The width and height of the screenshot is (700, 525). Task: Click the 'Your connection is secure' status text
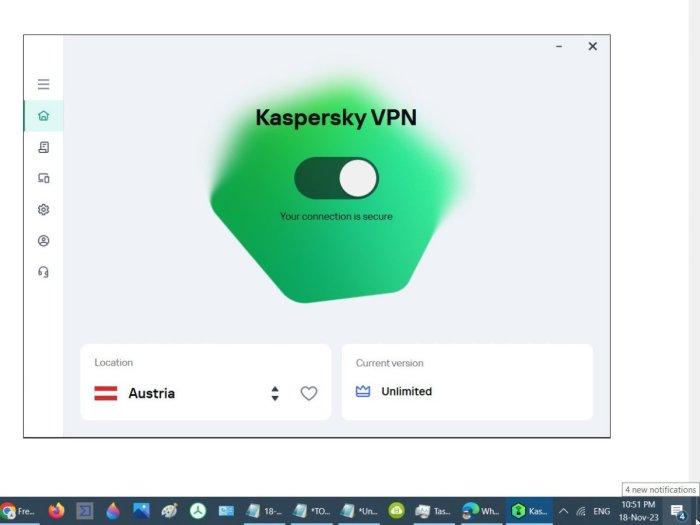pyautogui.click(x=336, y=217)
